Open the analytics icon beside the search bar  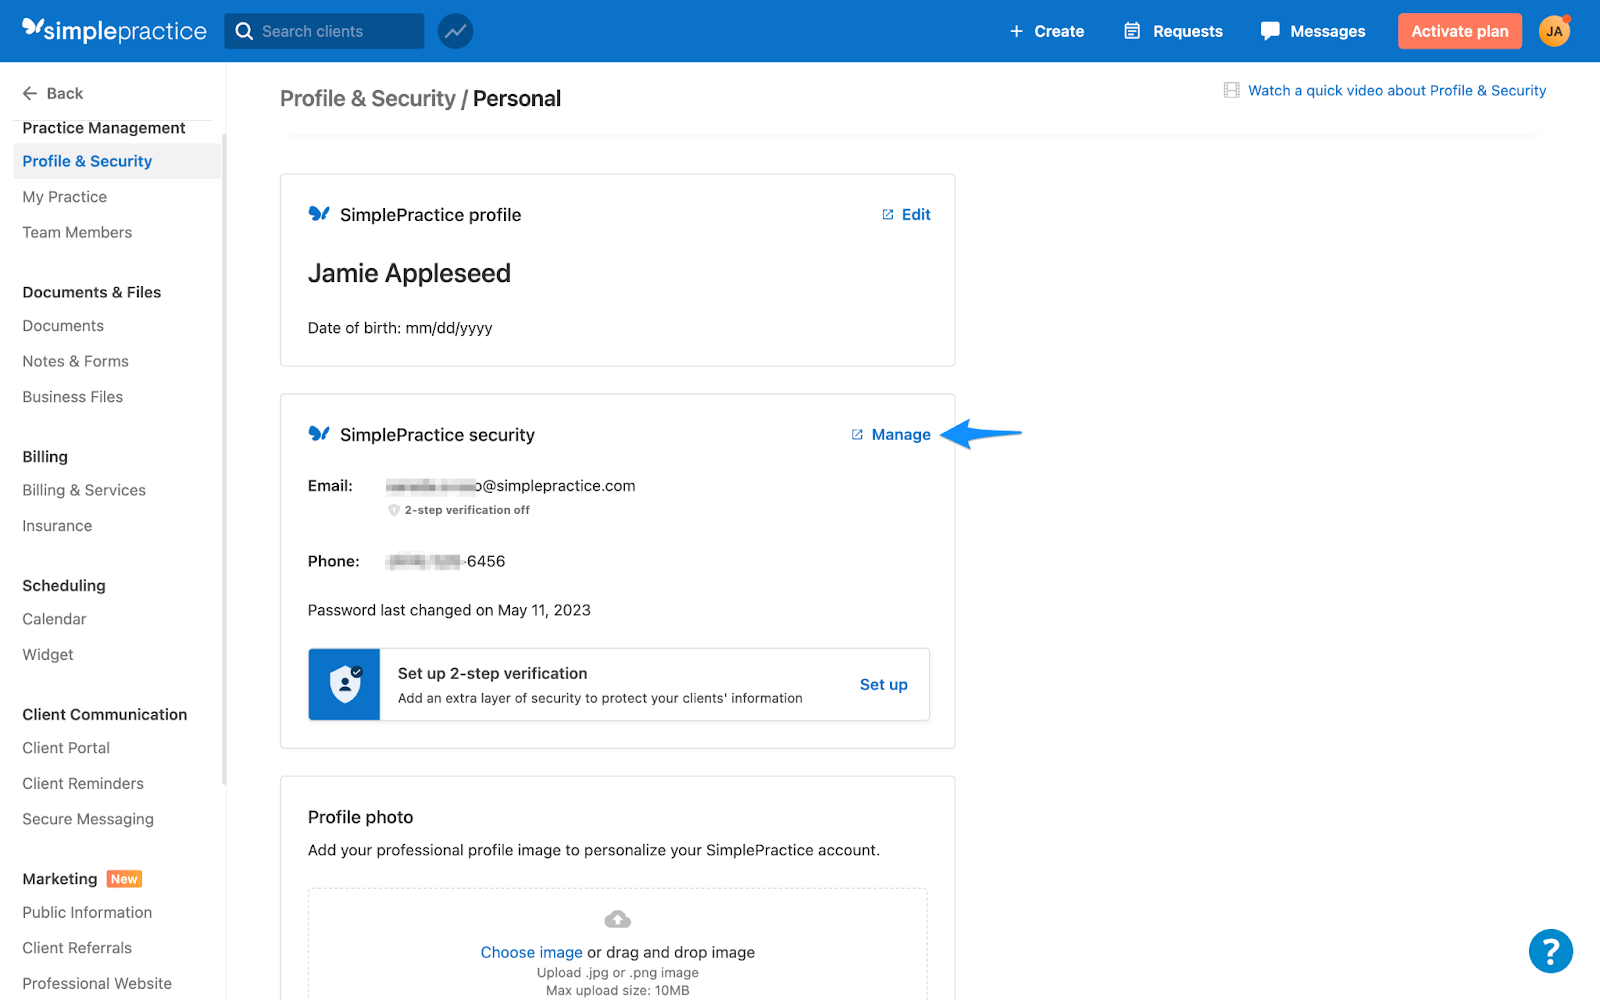click(x=455, y=31)
